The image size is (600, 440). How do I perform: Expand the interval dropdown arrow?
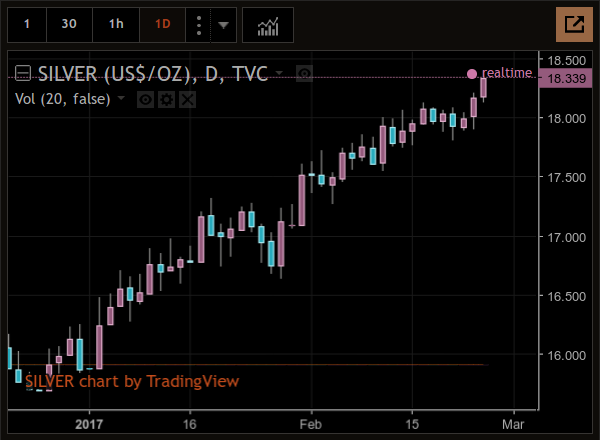pos(223,25)
